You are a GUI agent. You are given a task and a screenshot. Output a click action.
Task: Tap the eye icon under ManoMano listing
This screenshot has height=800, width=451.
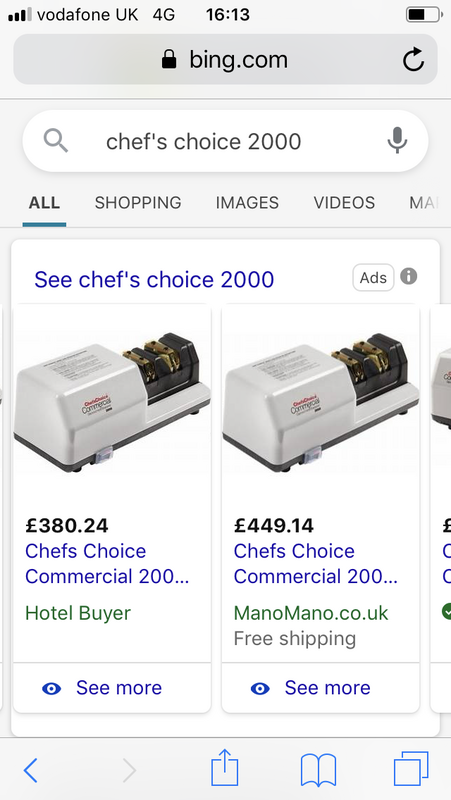point(260,689)
